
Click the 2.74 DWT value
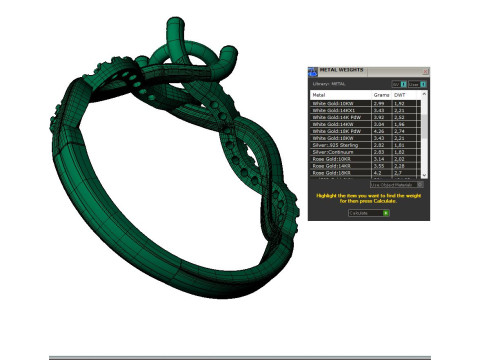click(x=399, y=131)
